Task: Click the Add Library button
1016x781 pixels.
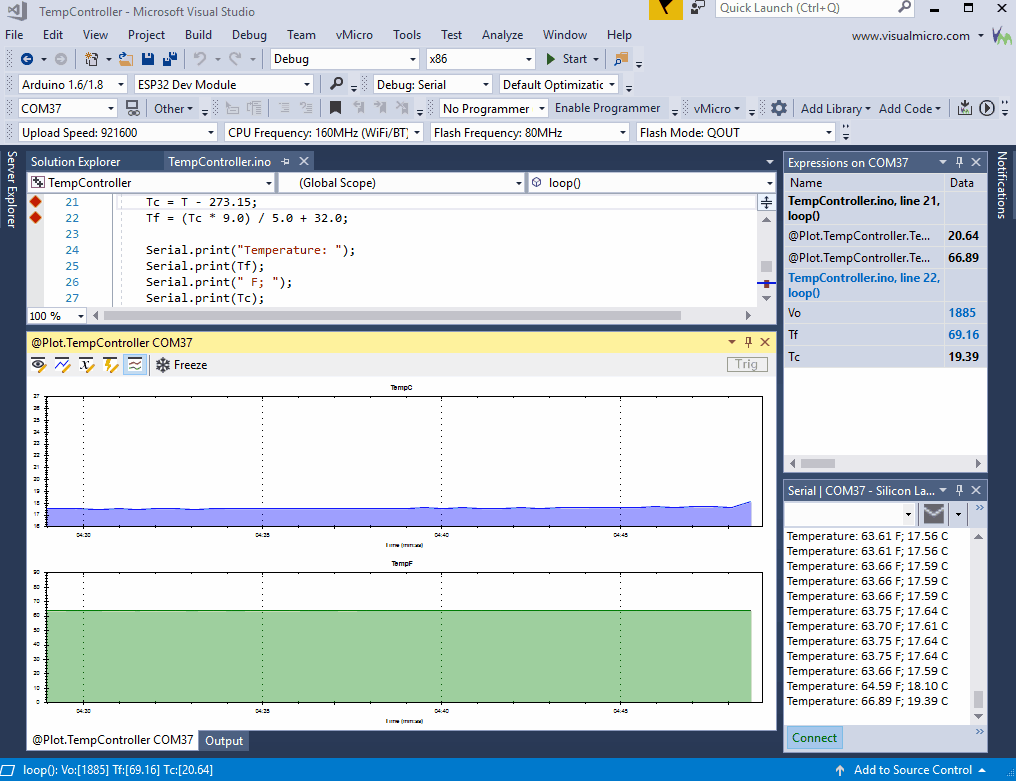Action: pos(835,108)
